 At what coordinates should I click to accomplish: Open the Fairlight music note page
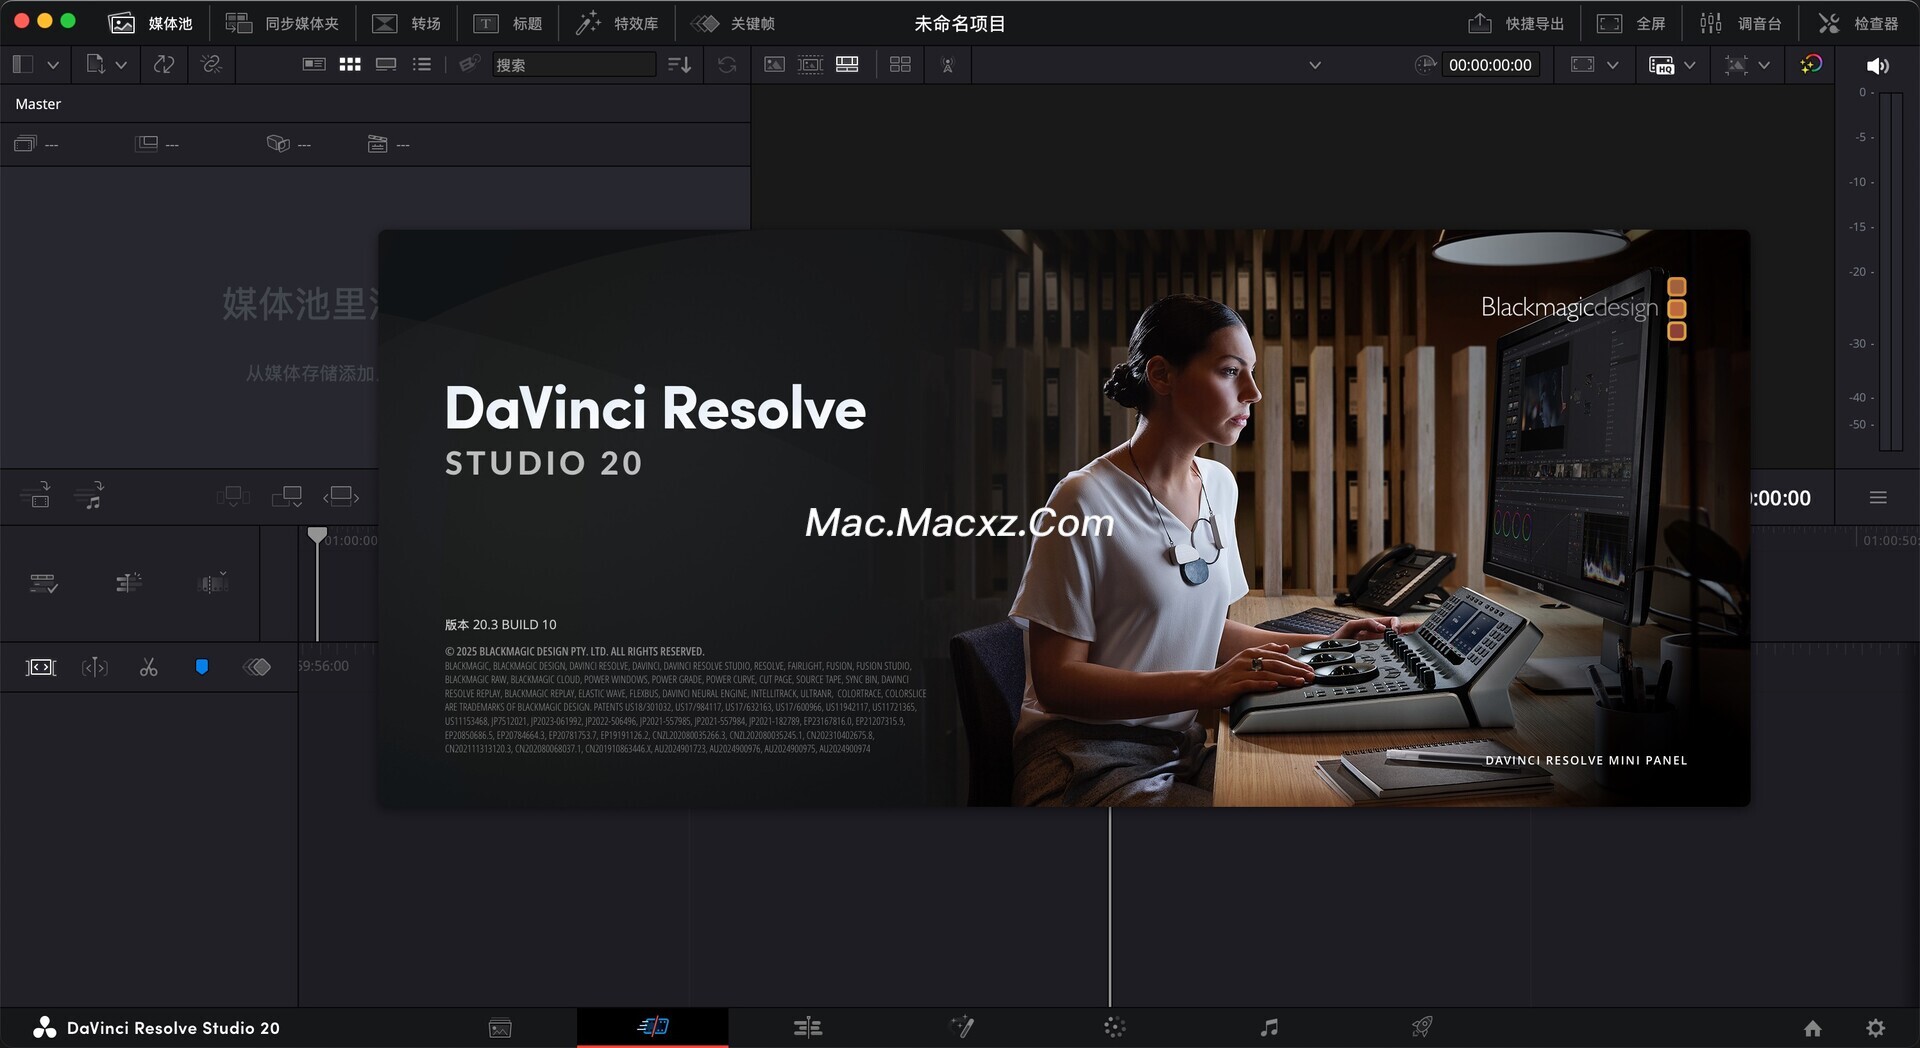1269,1028
